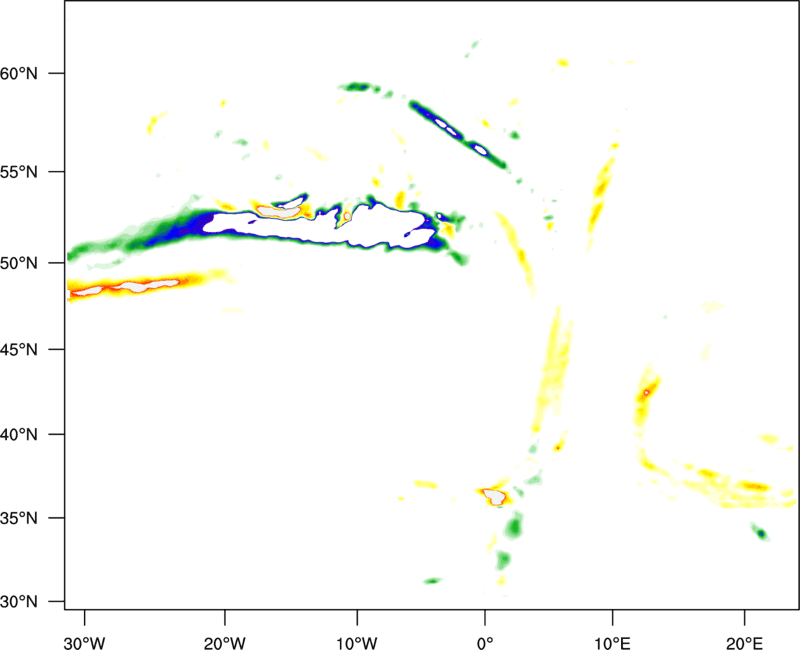Viewport: 800px width, 650px height.
Task: Click the 10°W longitude label
Action: 357,643
